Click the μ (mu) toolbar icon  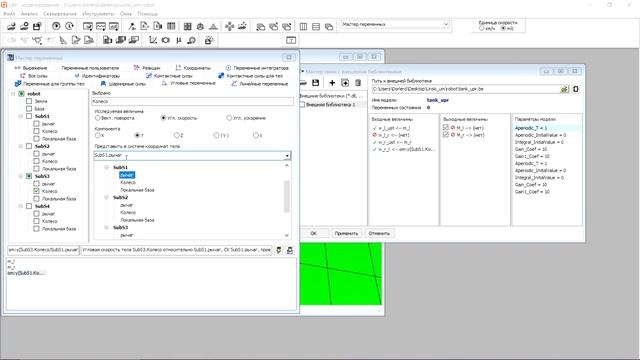click(x=178, y=40)
